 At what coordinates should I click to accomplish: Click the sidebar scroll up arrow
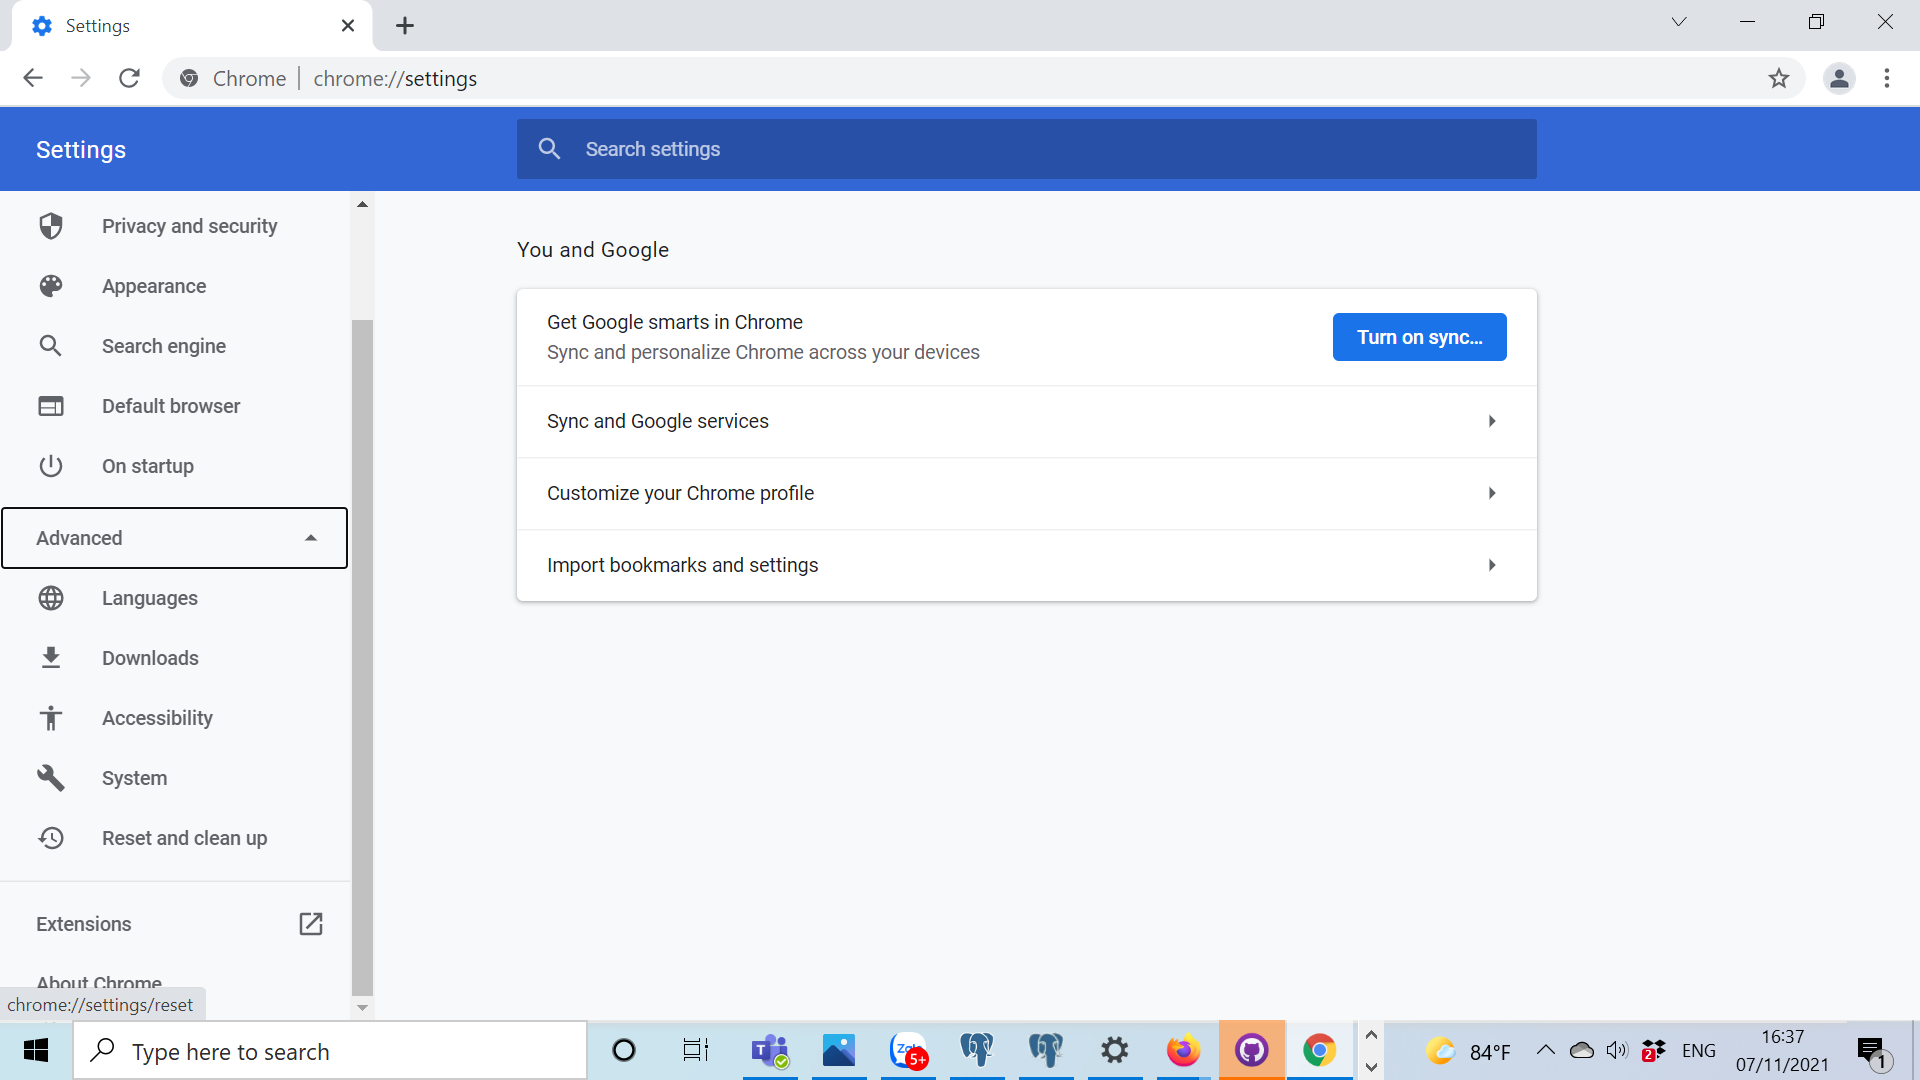pyautogui.click(x=362, y=204)
